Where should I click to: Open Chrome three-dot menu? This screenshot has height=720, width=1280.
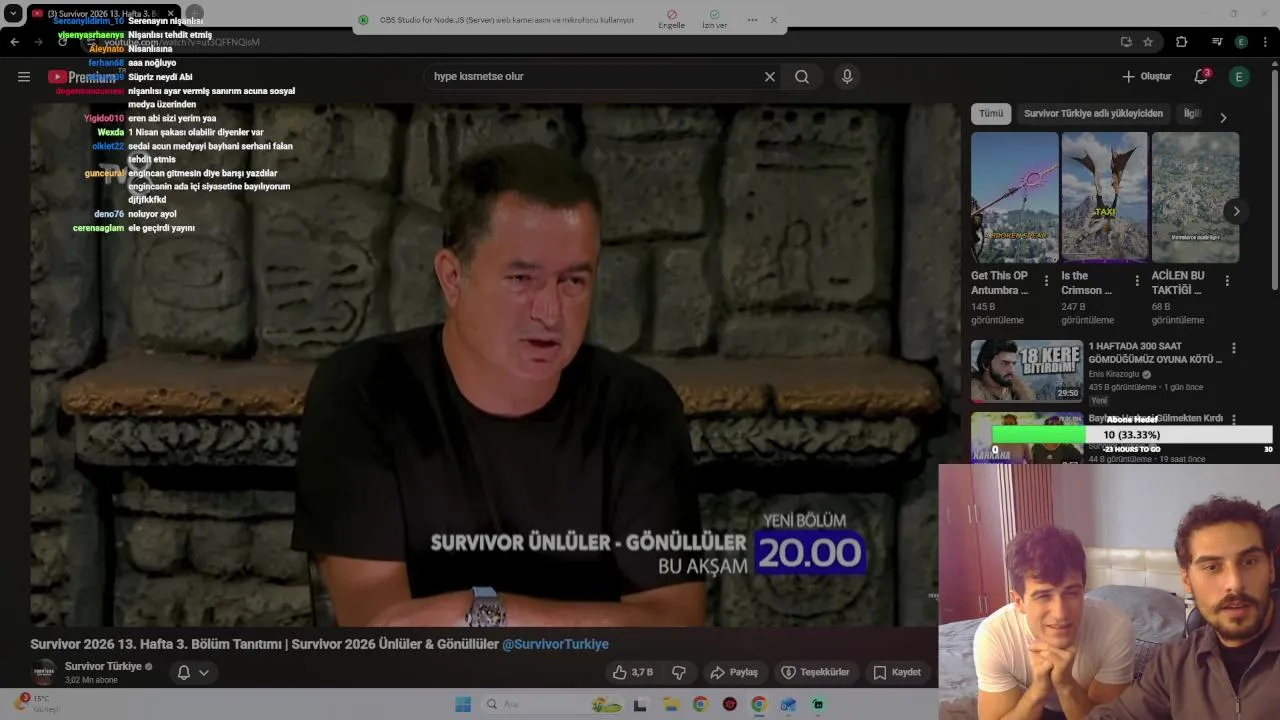pyautogui.click(x=1266, y=42)
